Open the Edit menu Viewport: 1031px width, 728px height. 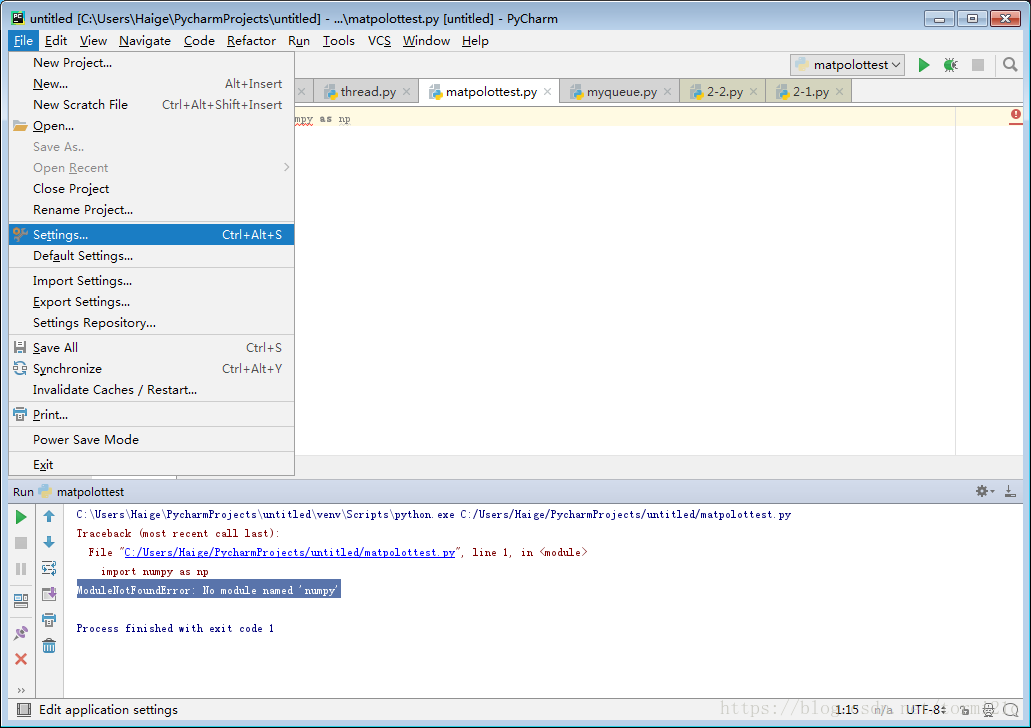coord(56,41)
